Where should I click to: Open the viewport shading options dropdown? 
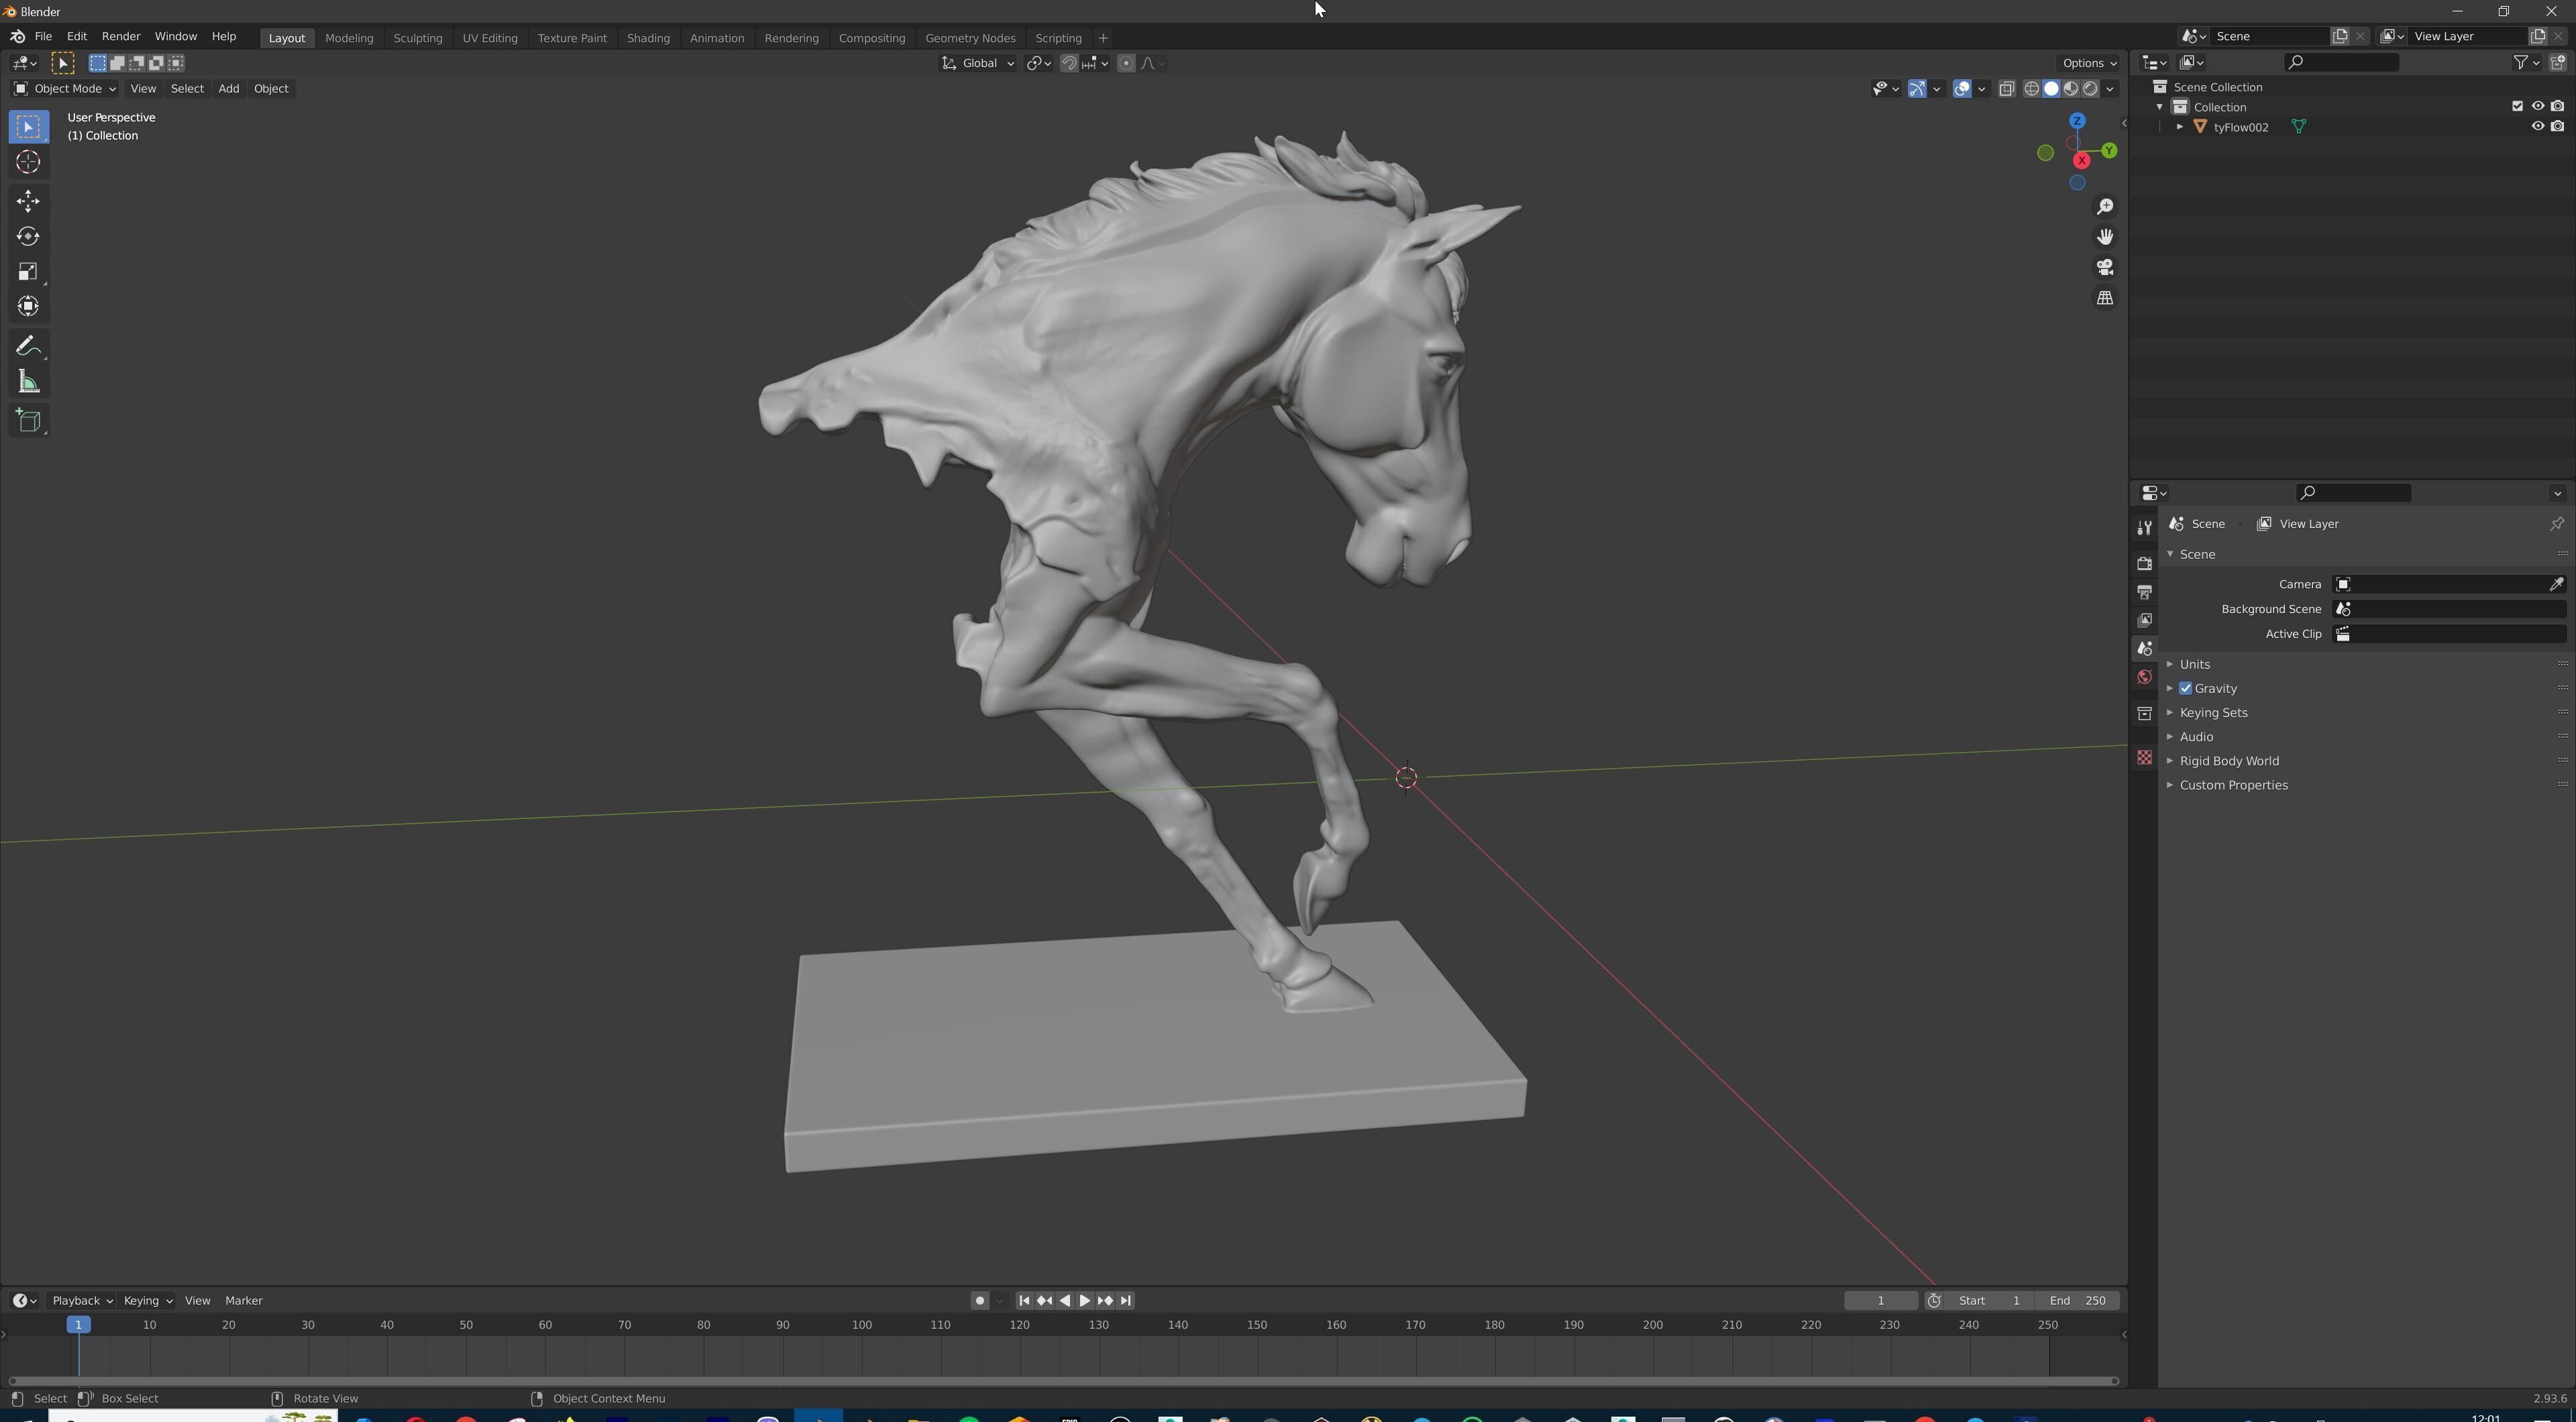click(x=2110, y=89)
